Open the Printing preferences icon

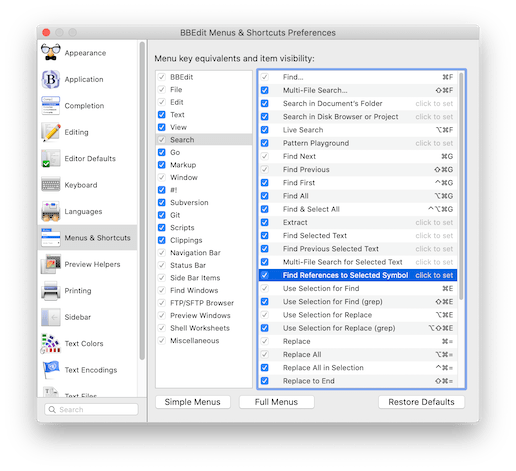coord(51,290)
